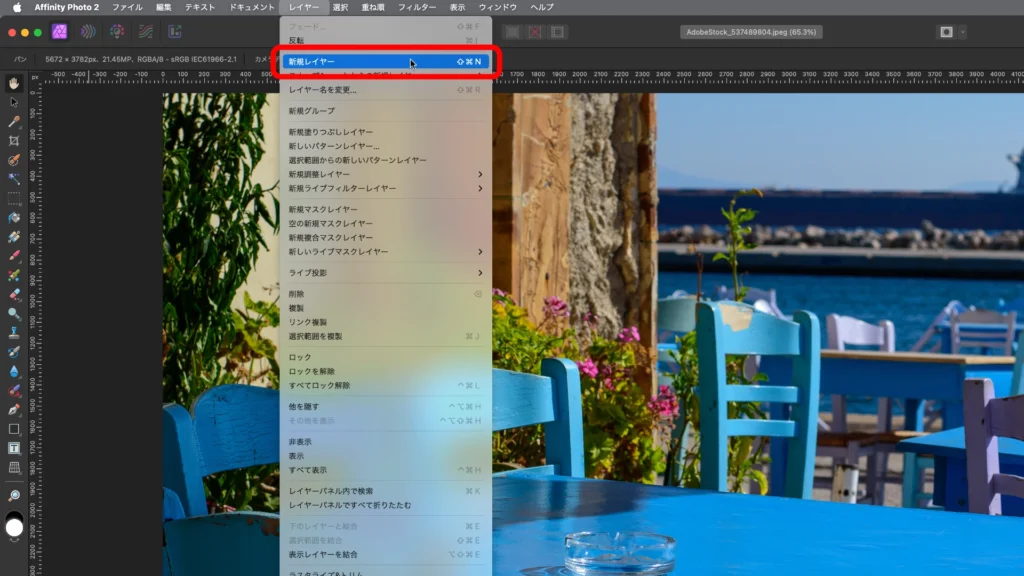Switch to the Photo Persona icon
1024x576 pixels.
coord(59,32)
